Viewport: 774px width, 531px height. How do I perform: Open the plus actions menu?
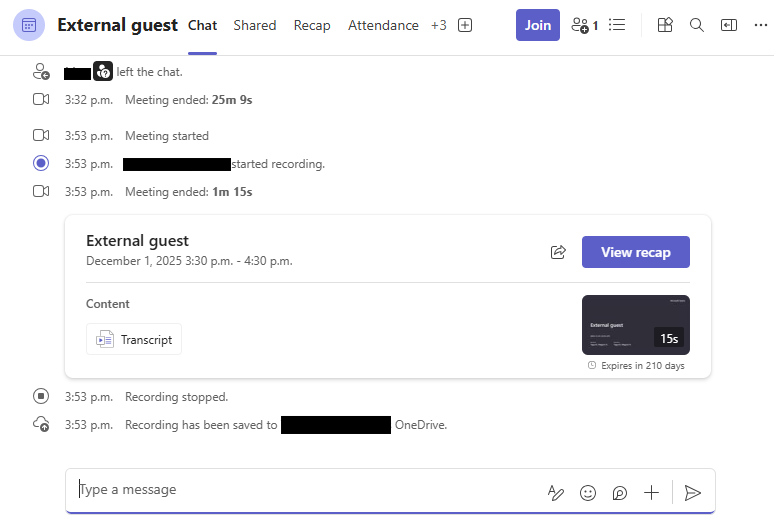click(x=651, y=492)
